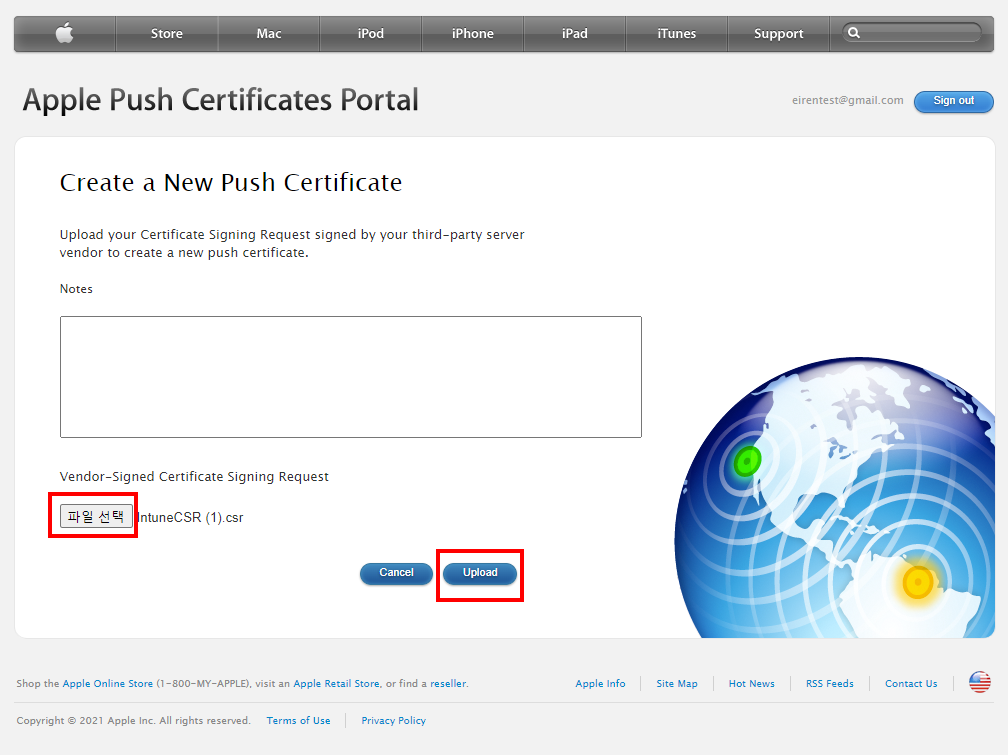Open the iPhone menu item
The height and width of the screenshot is (755, 1008).
point(472,33)
